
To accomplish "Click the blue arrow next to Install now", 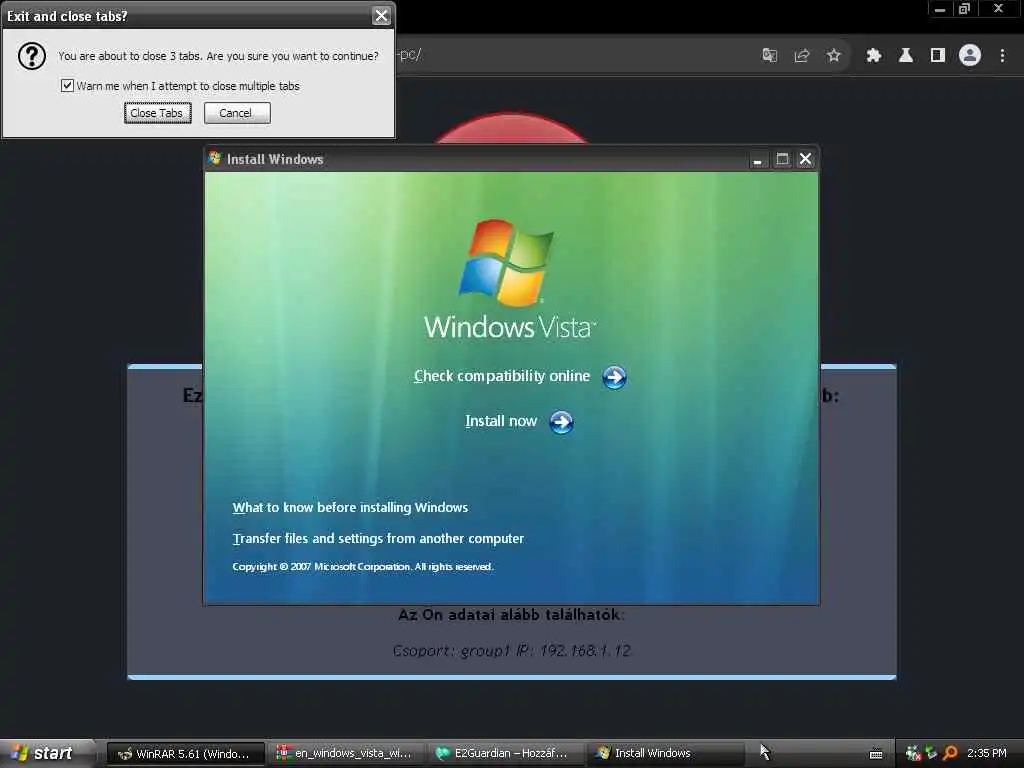I will point(561,423).
